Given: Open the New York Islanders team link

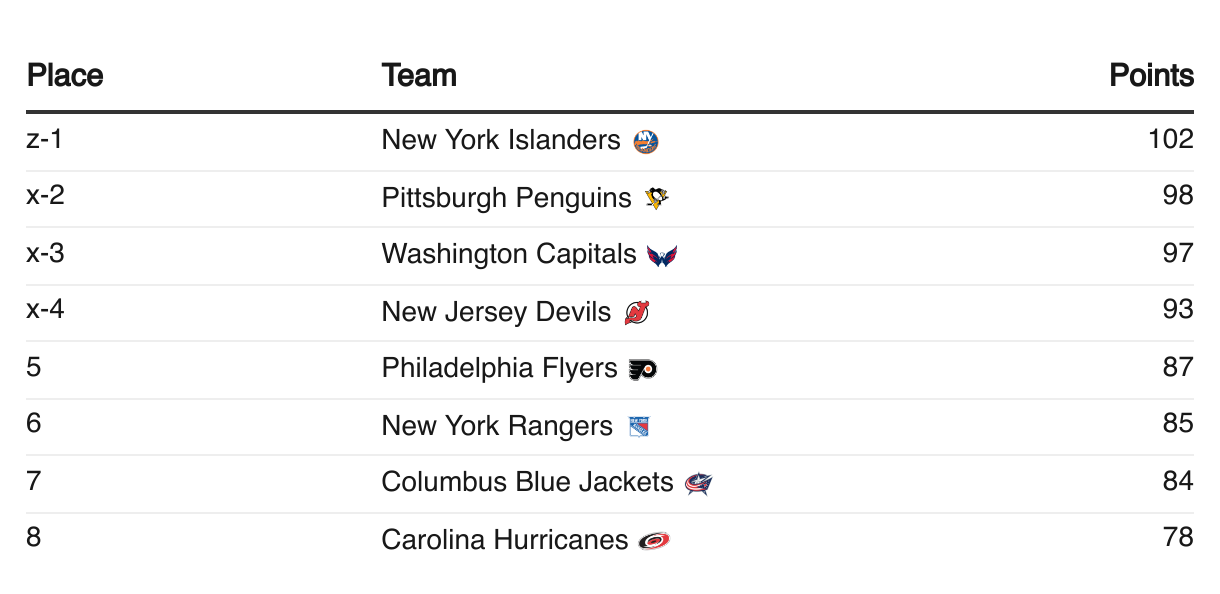Looking at the screenshot, I should tap(501, 141).
